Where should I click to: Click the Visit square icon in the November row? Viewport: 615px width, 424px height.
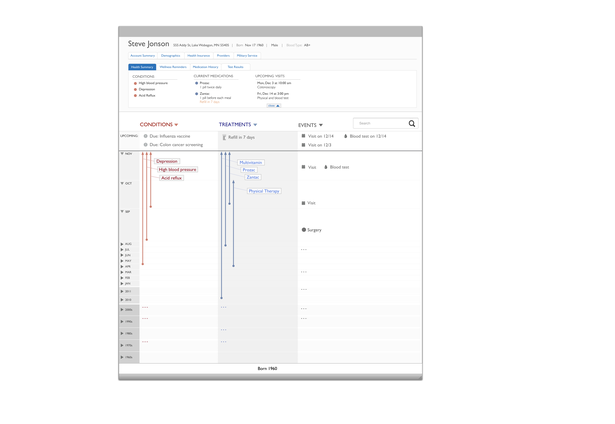[x=303, y=167]
